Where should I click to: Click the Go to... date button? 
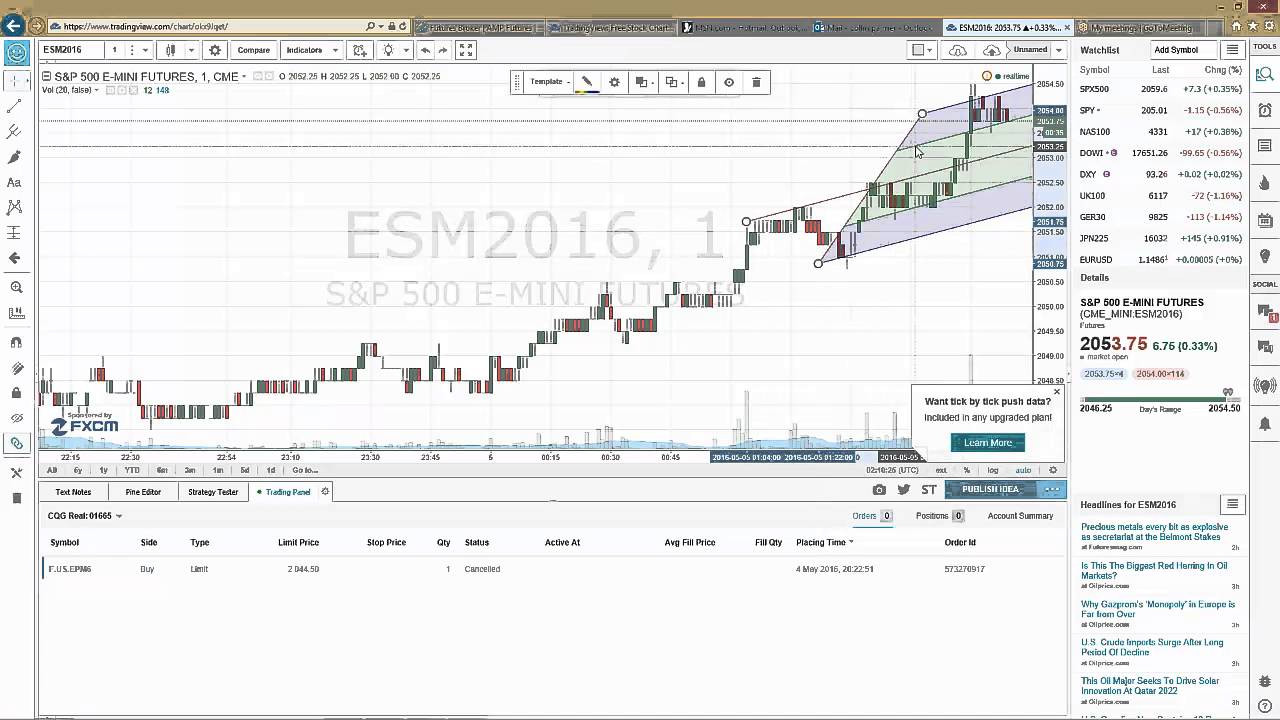tap(305, 470)
